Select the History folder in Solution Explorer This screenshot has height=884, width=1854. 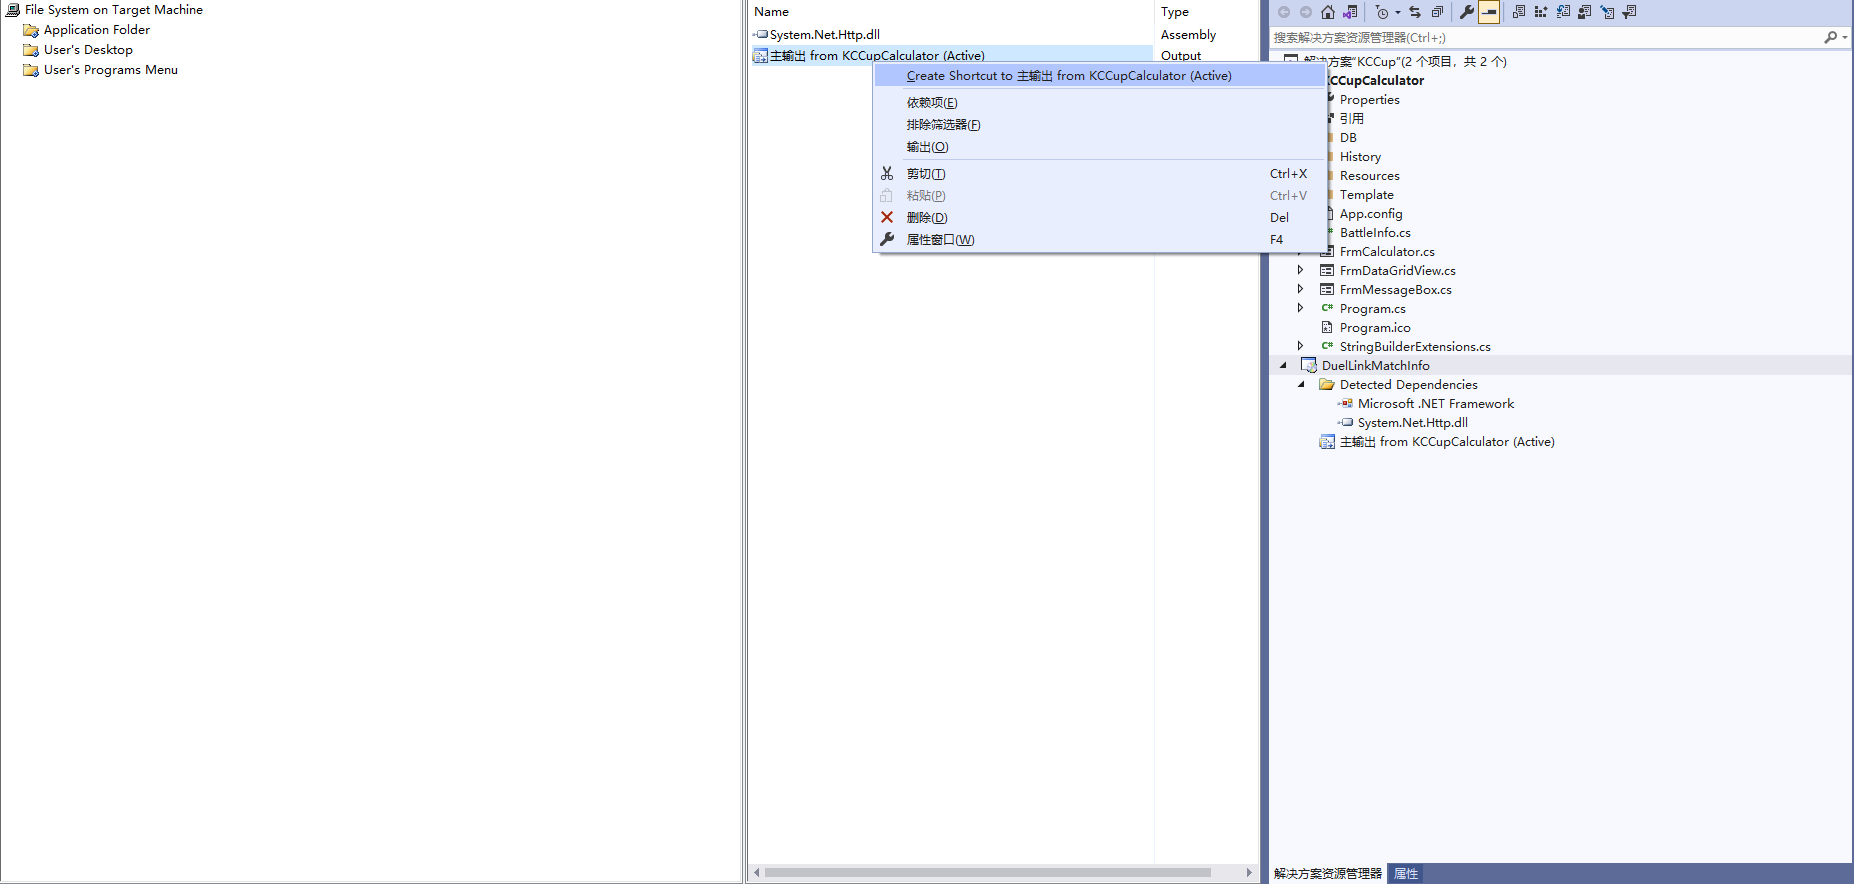1360,157
